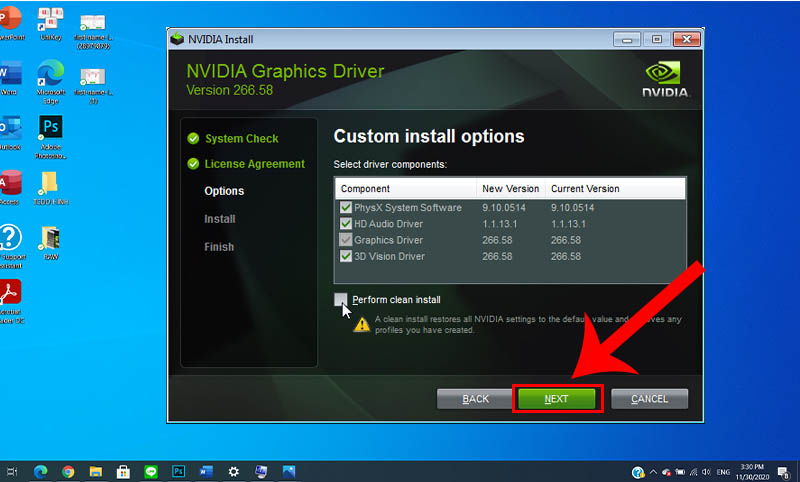
Task: Click the volume icon in system tray
Action: click(707, 472)
